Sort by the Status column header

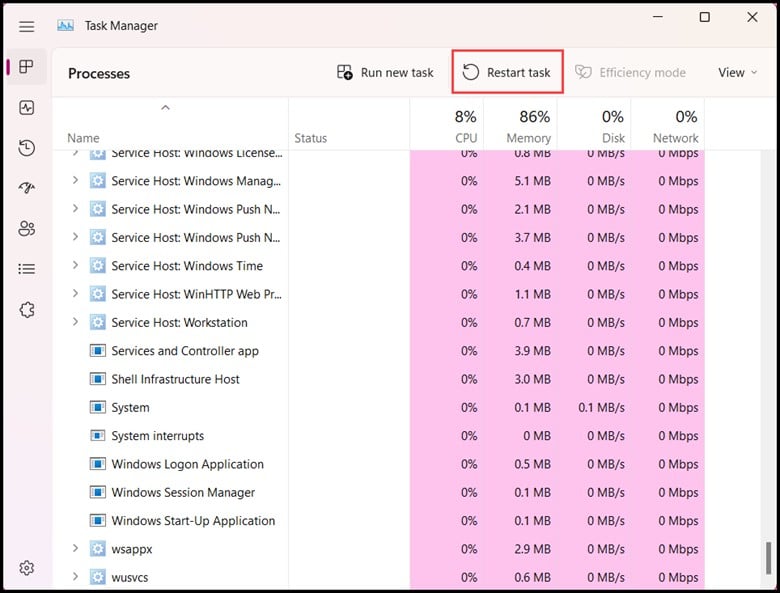point(349,124)
